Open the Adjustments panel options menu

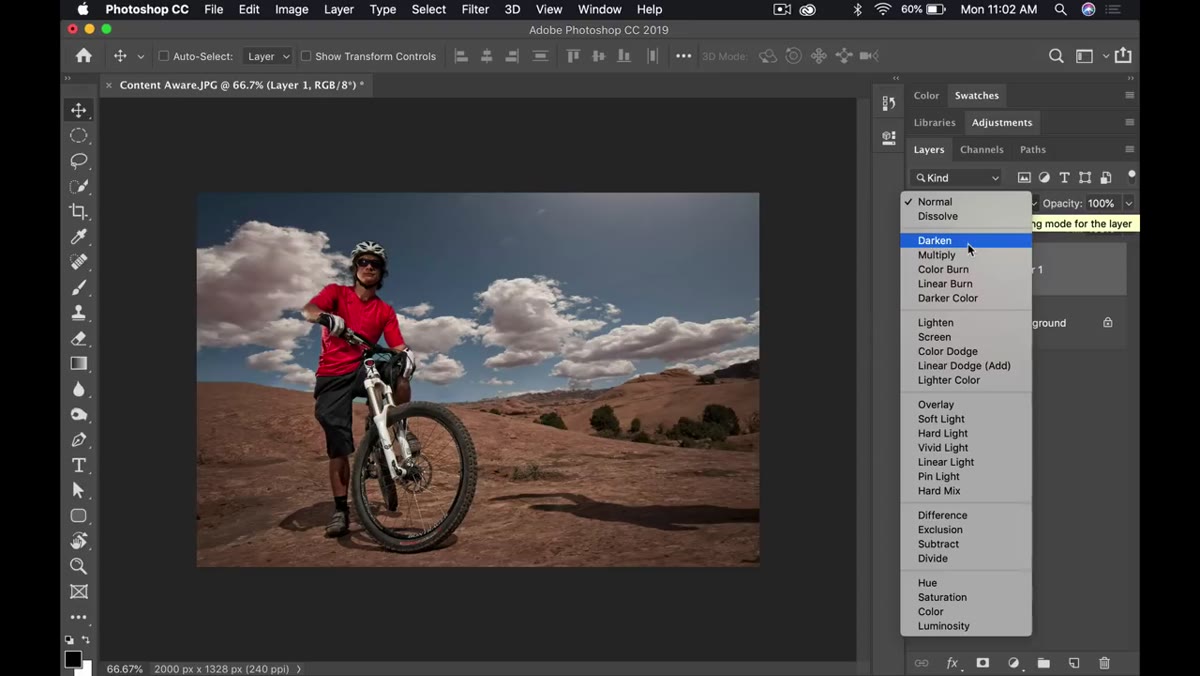point(1129,123)
